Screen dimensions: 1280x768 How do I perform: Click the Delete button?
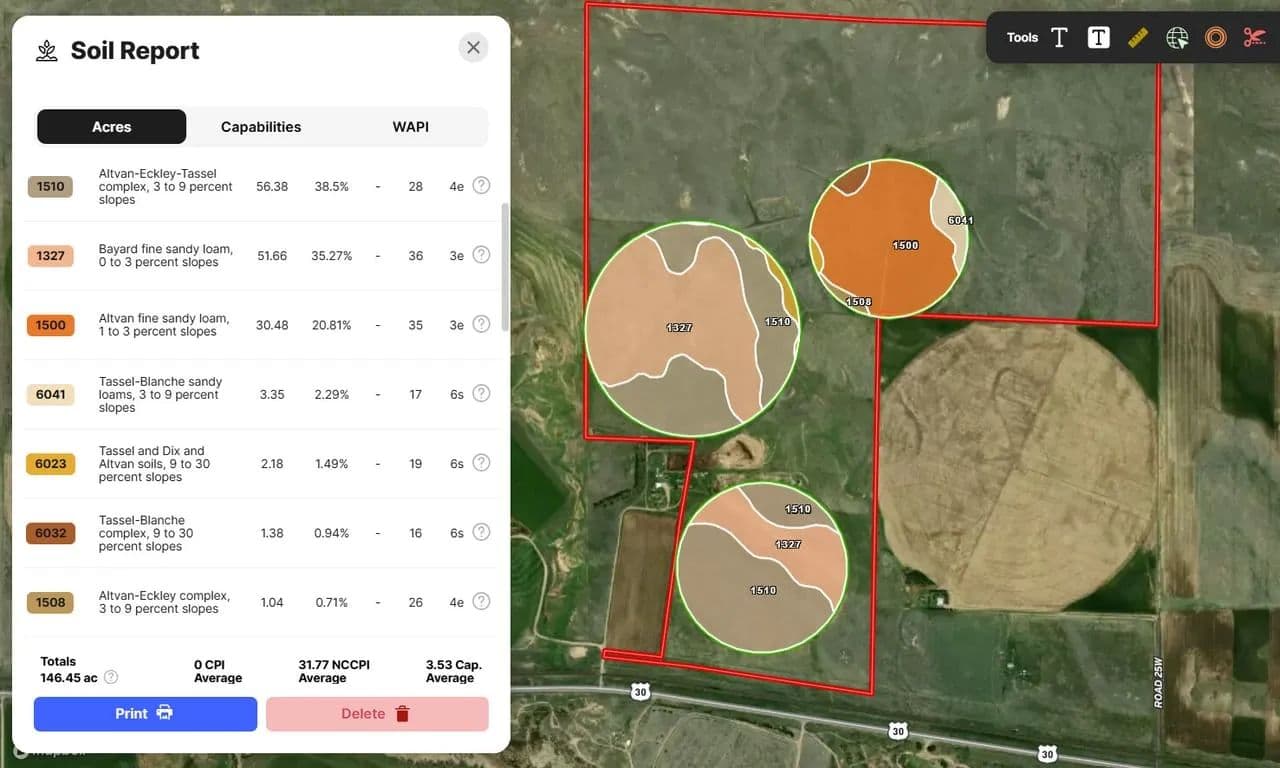377,714
